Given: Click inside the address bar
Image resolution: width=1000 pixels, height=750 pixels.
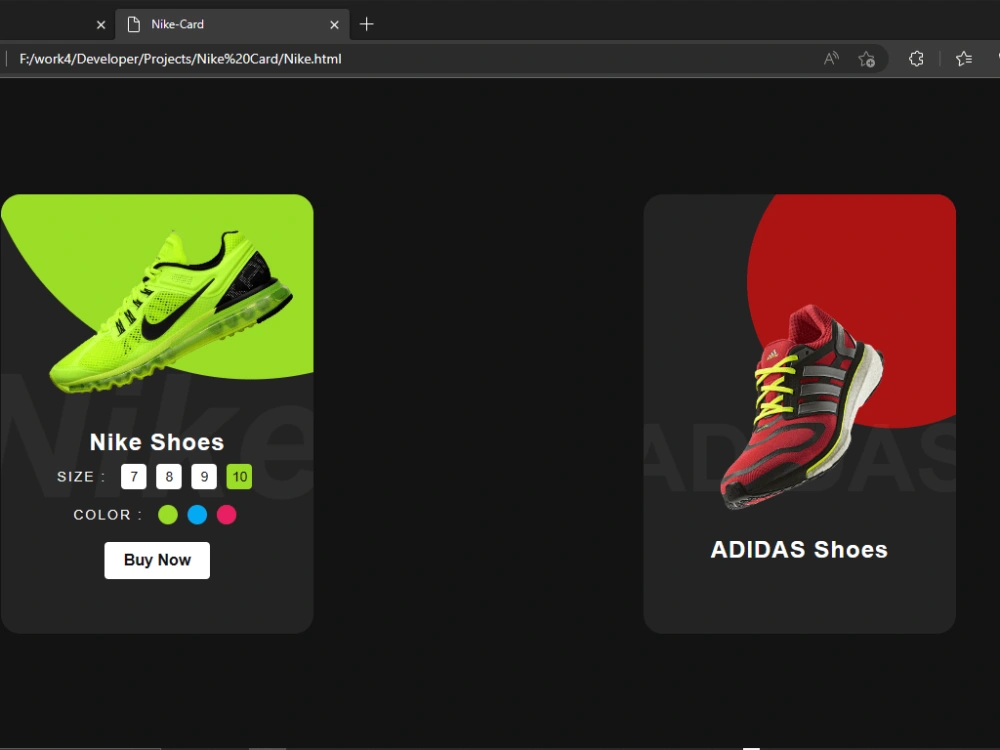Looking at the screenshot, I should (400, 58).
